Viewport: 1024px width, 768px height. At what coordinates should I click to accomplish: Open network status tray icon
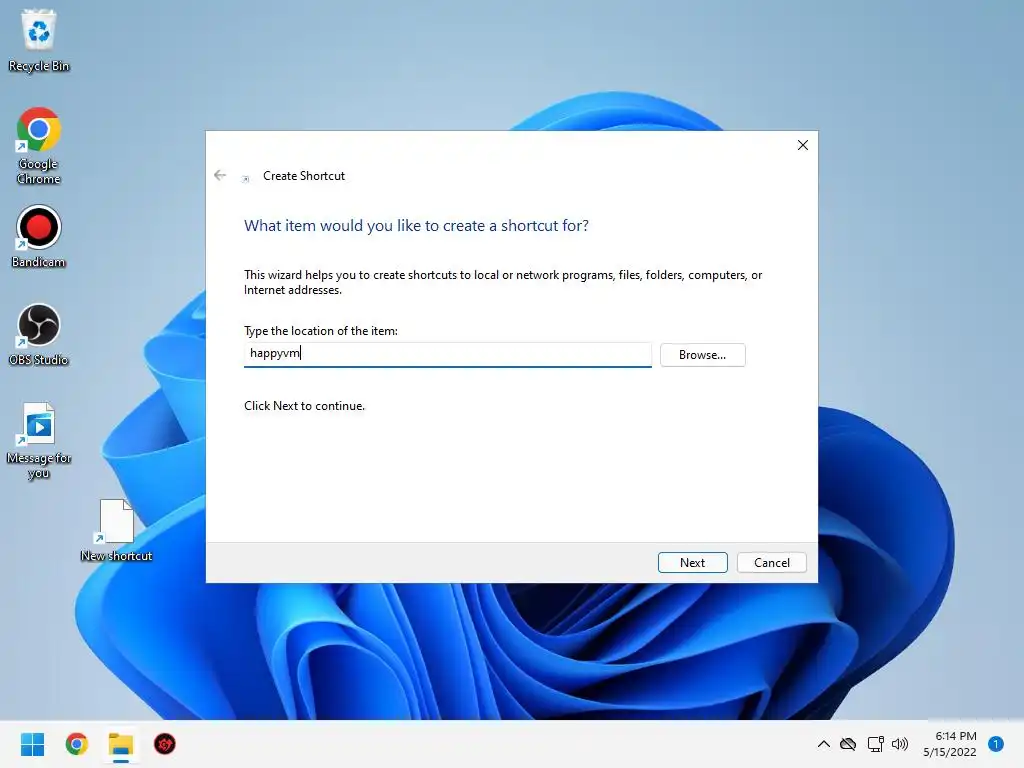pyautogui.click(x=875, y=744)
